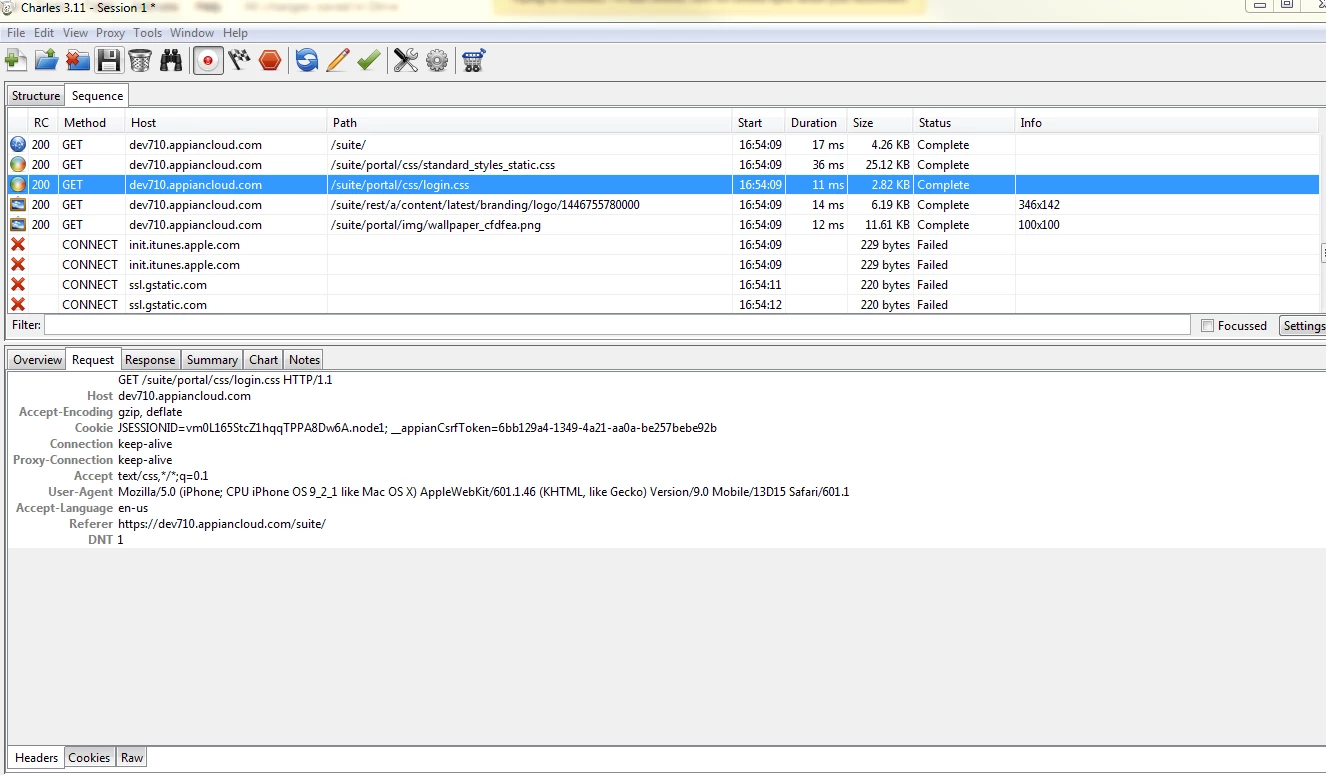Image resolution: width=1326 pixels, height=775 pixels.
Task: Click the New Session toolbar icon
Action: [16, 60]
